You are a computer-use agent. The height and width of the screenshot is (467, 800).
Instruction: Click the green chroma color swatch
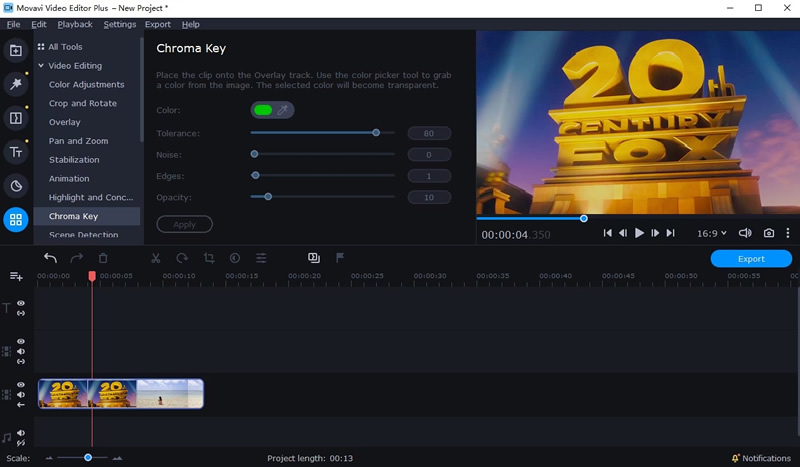point(263,110)
